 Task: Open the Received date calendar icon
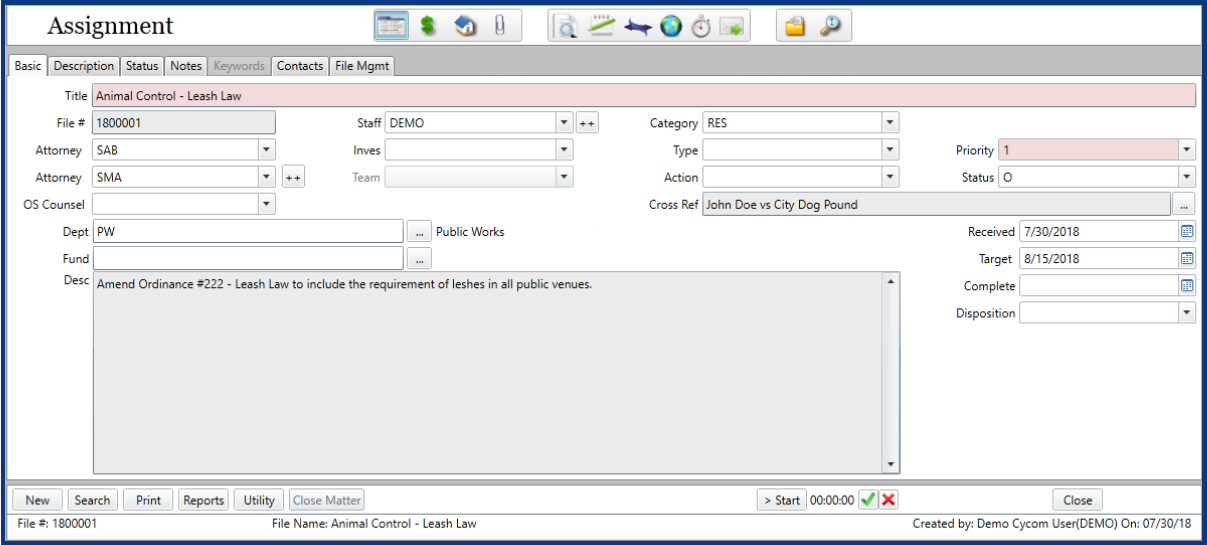click(1187, 231)
